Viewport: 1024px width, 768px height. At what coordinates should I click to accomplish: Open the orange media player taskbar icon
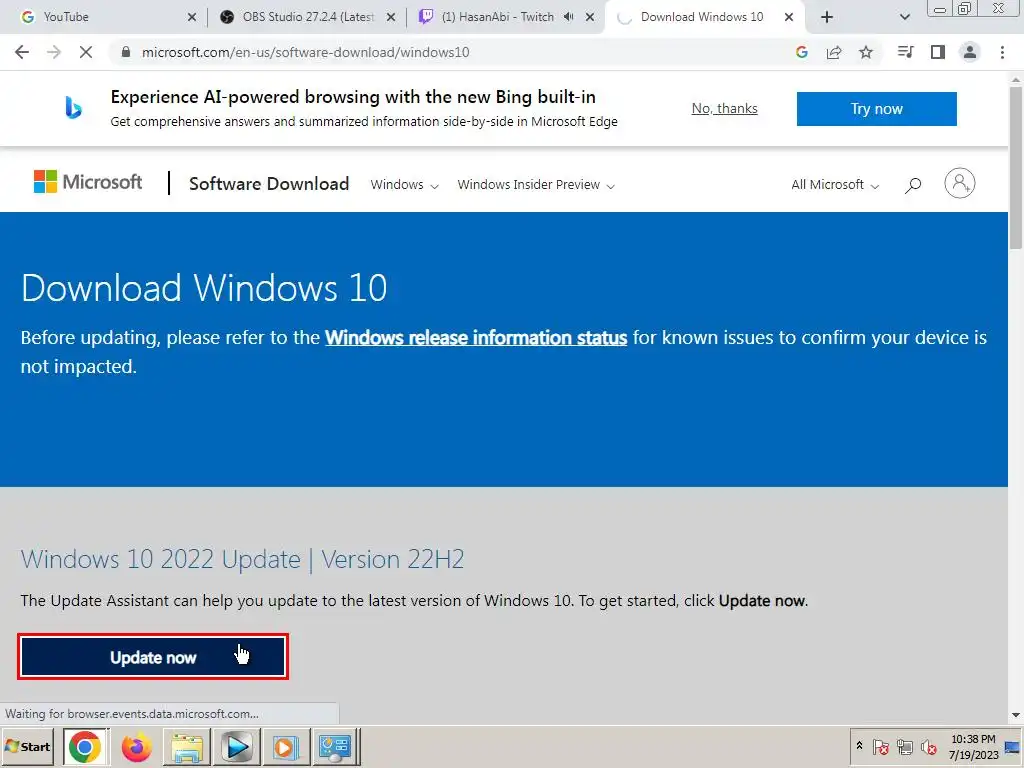285,746
